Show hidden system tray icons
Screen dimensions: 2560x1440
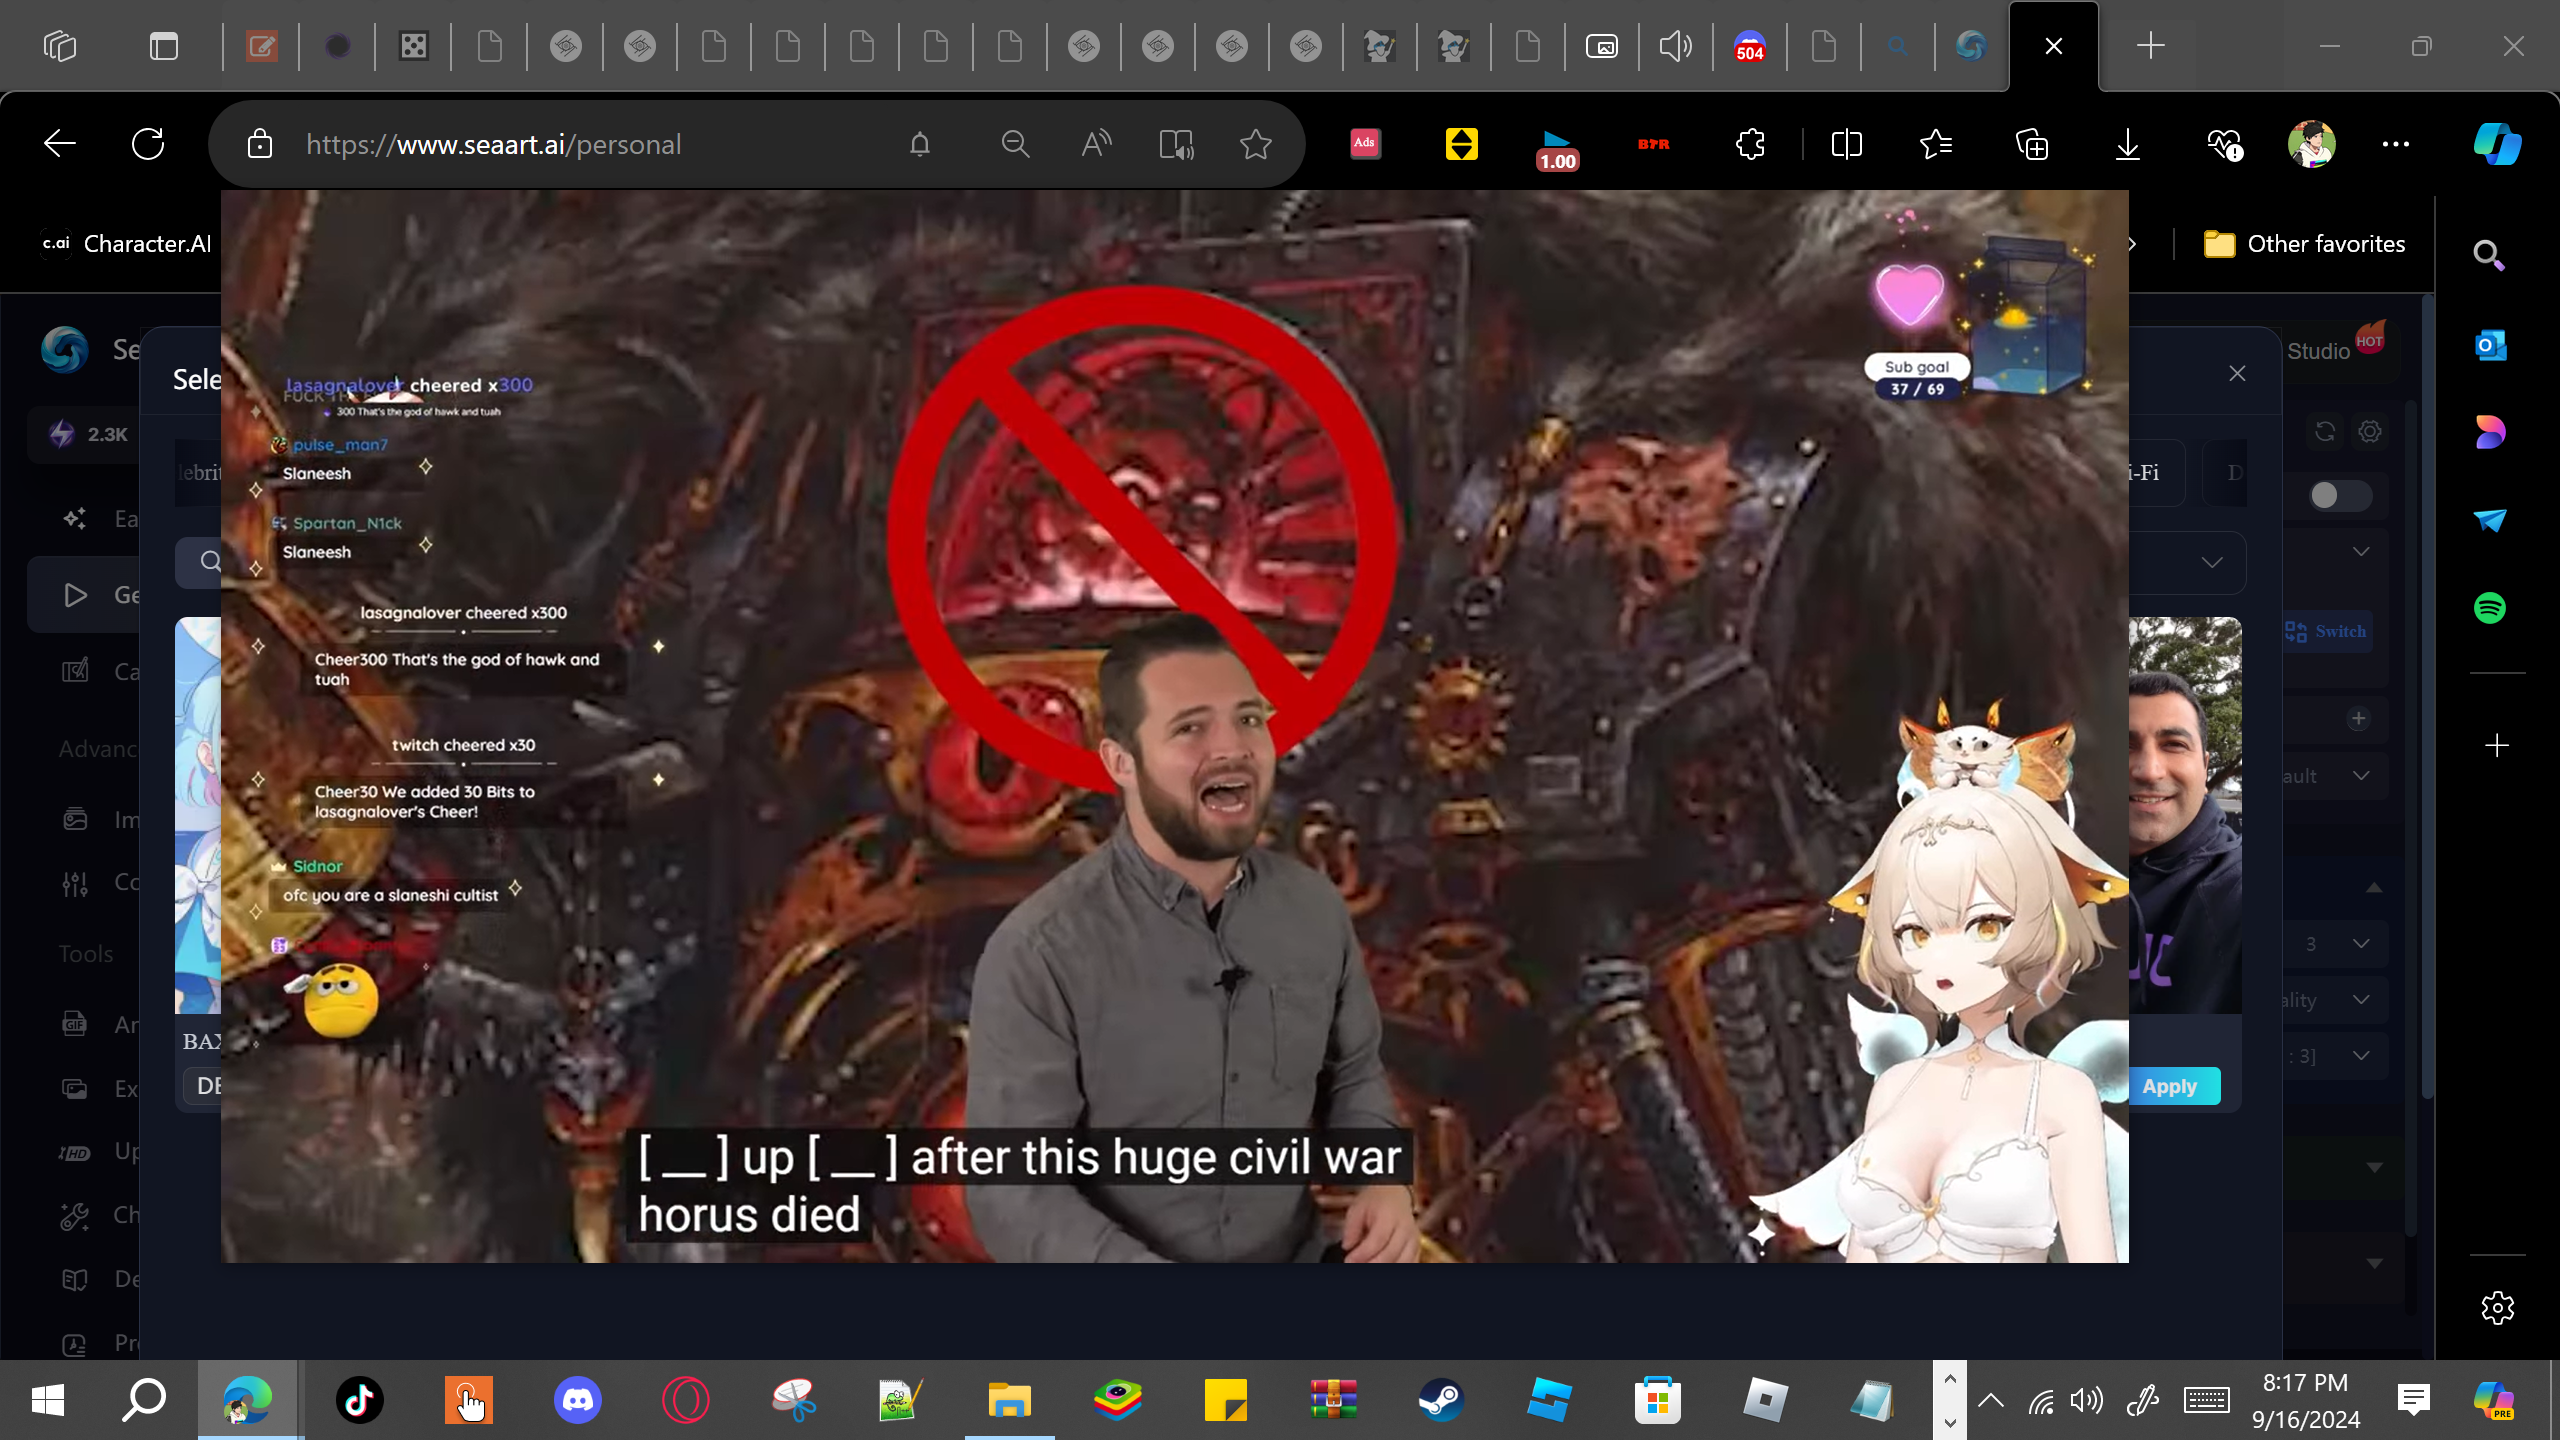click(x=1990, y=1400)
